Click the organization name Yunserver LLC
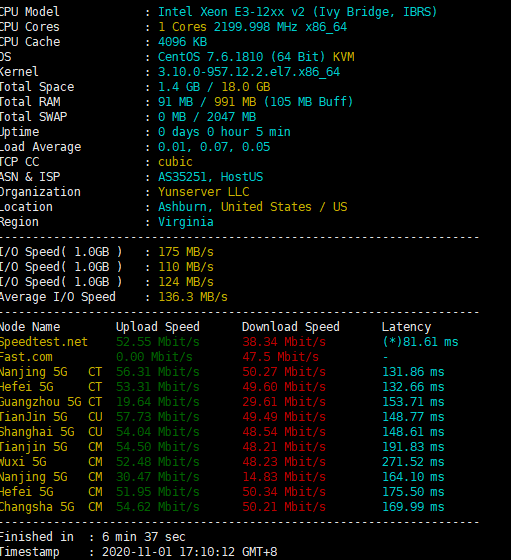 [204, 192]
